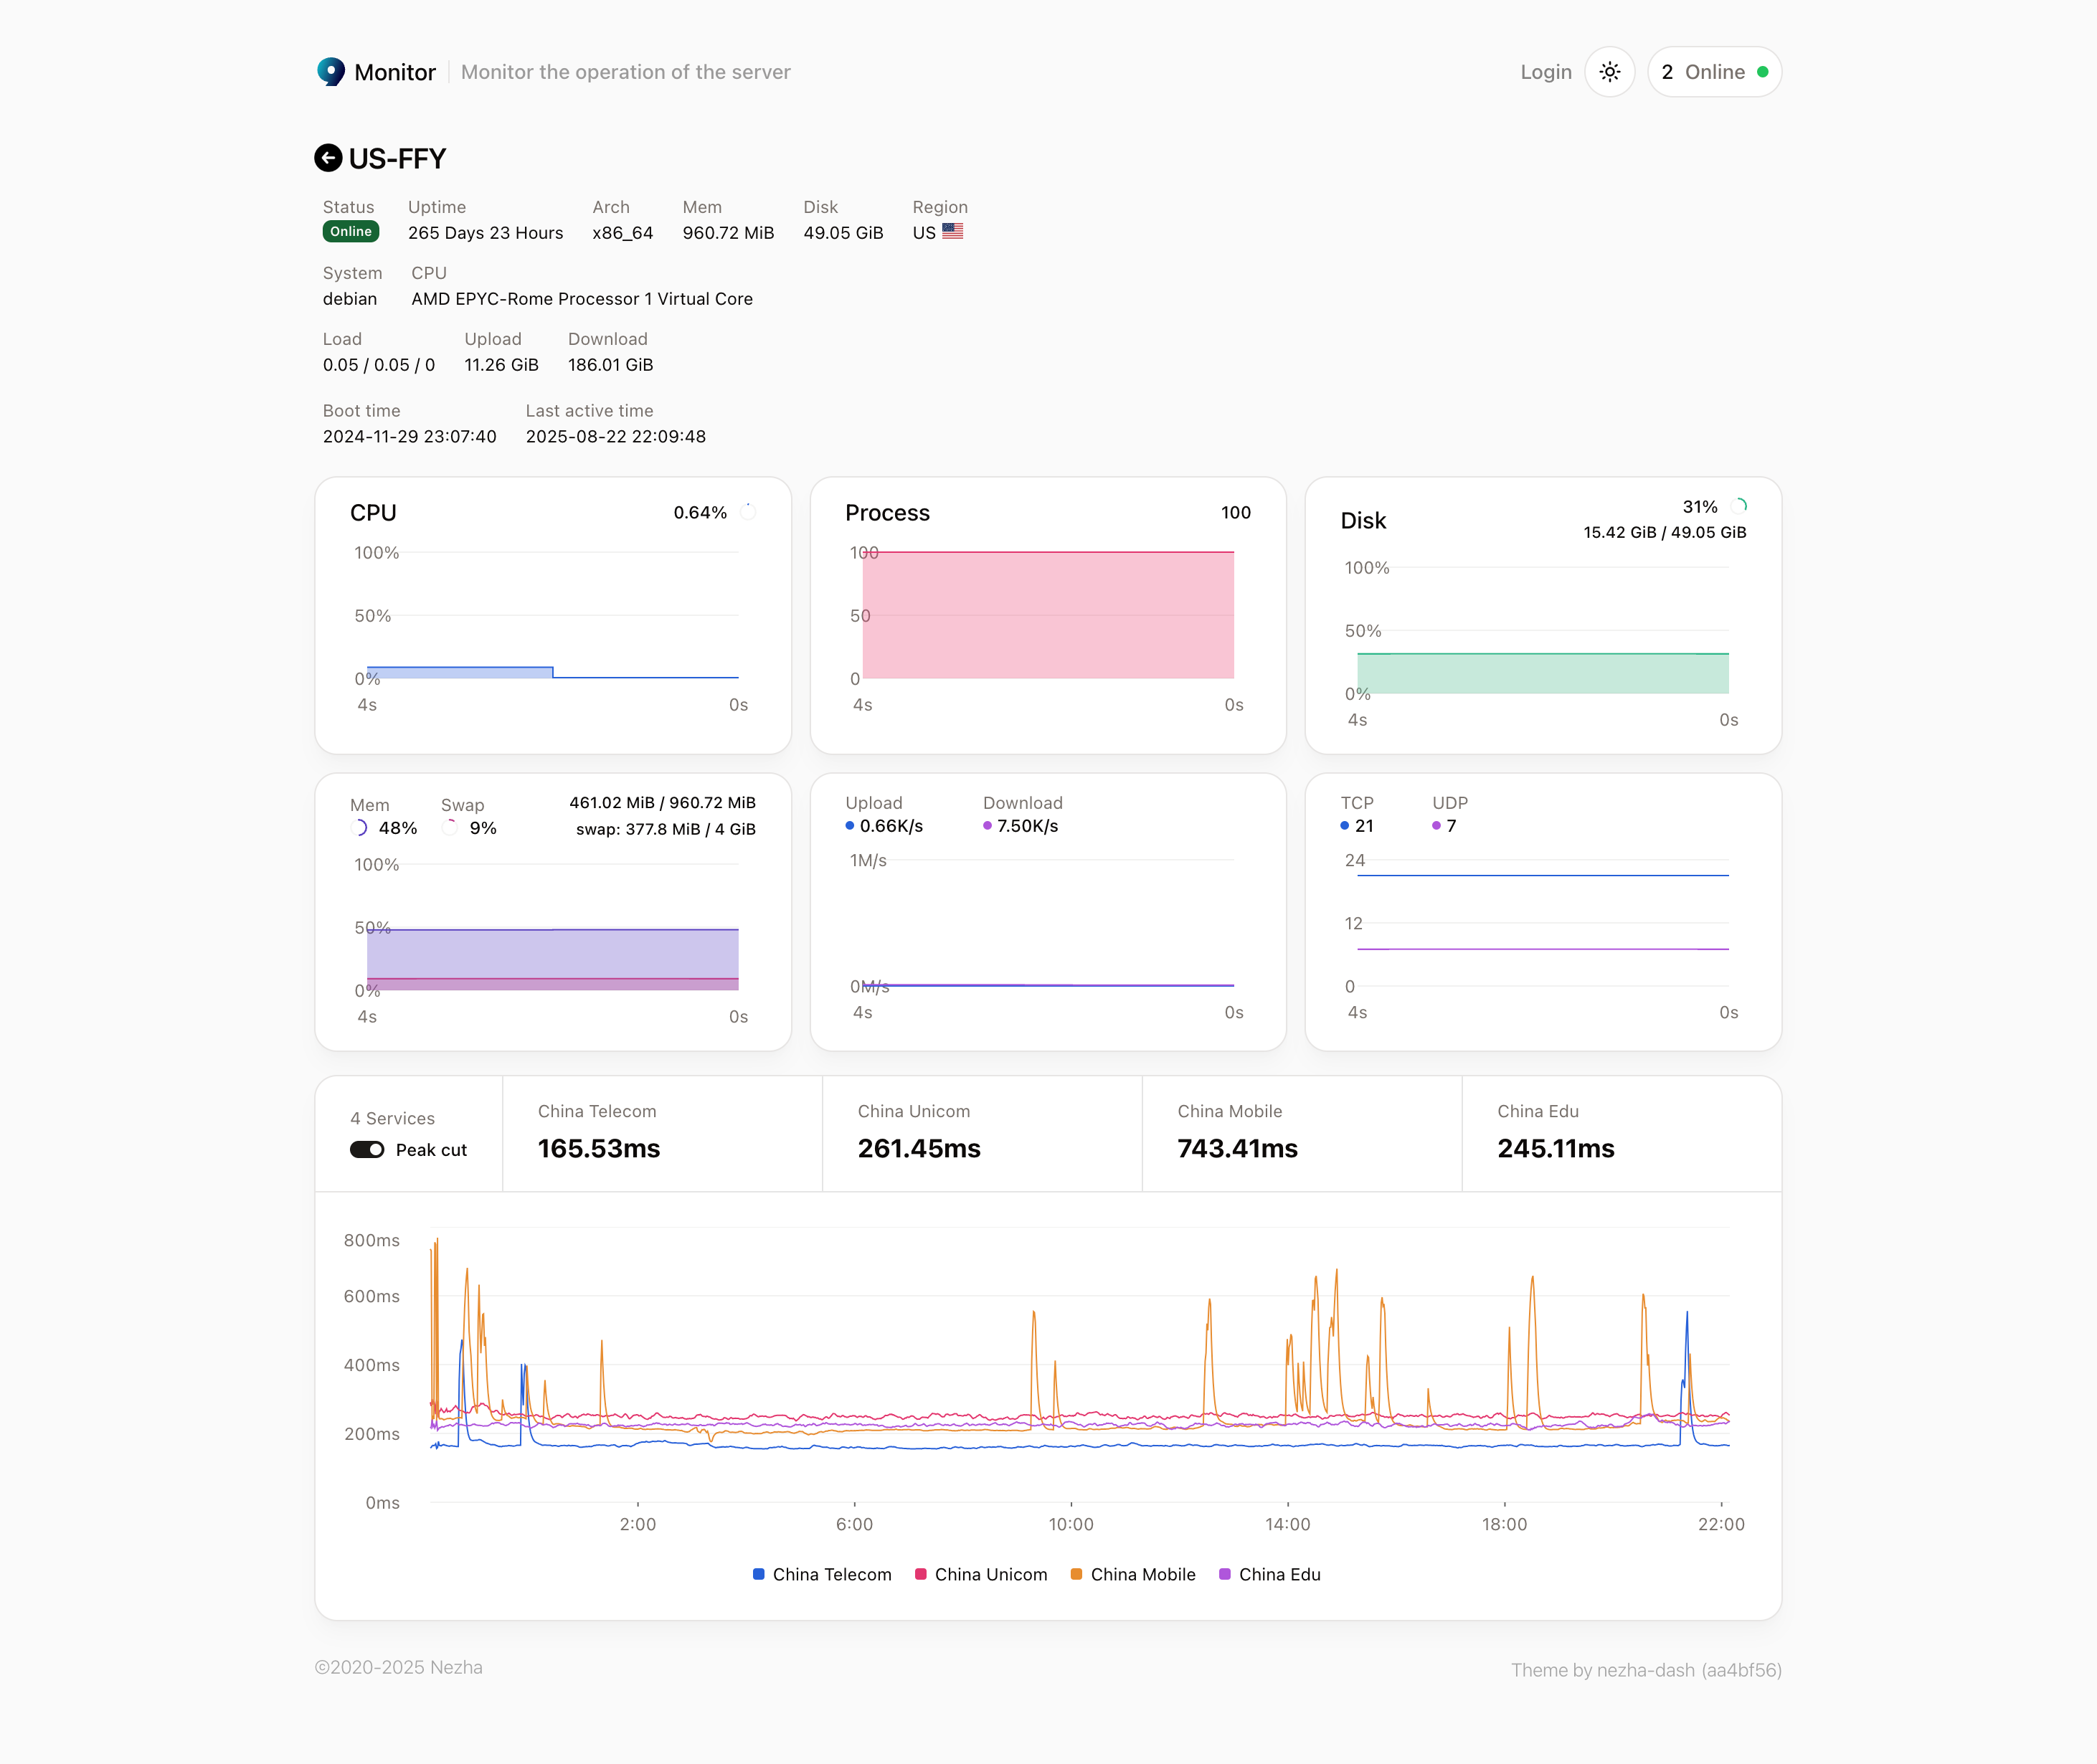Click the green Online status badge
The height and width of the screenshot is (1764, 2097).
click(351, 232)
